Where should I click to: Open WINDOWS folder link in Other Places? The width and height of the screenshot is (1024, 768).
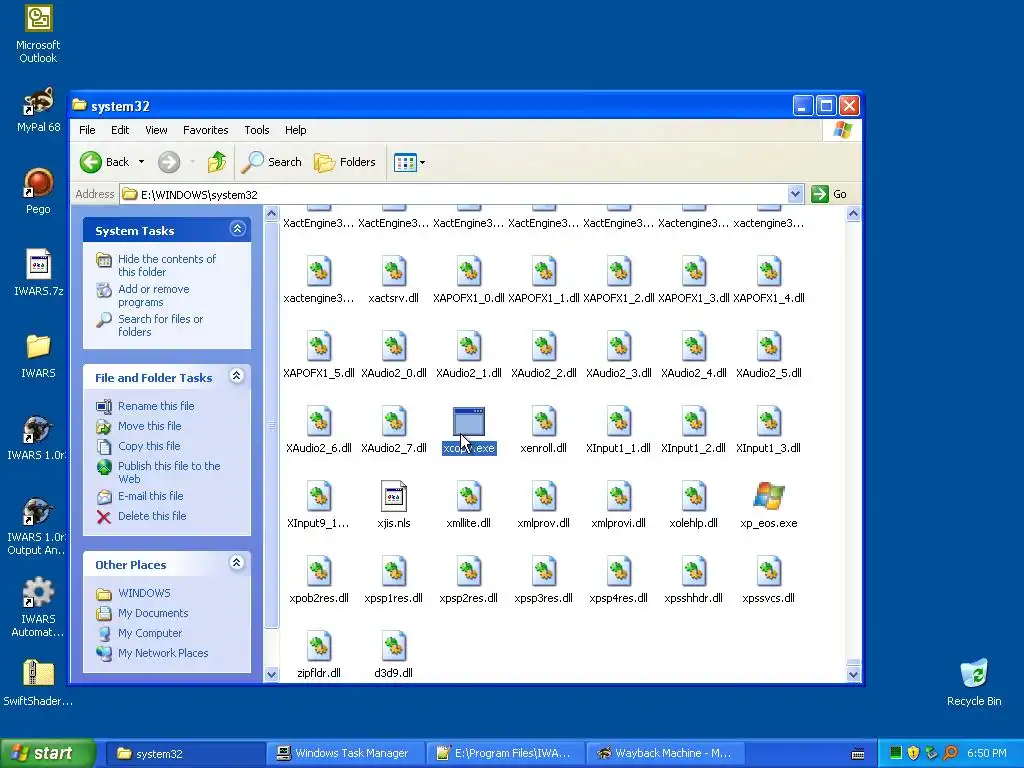click(144, 593)
